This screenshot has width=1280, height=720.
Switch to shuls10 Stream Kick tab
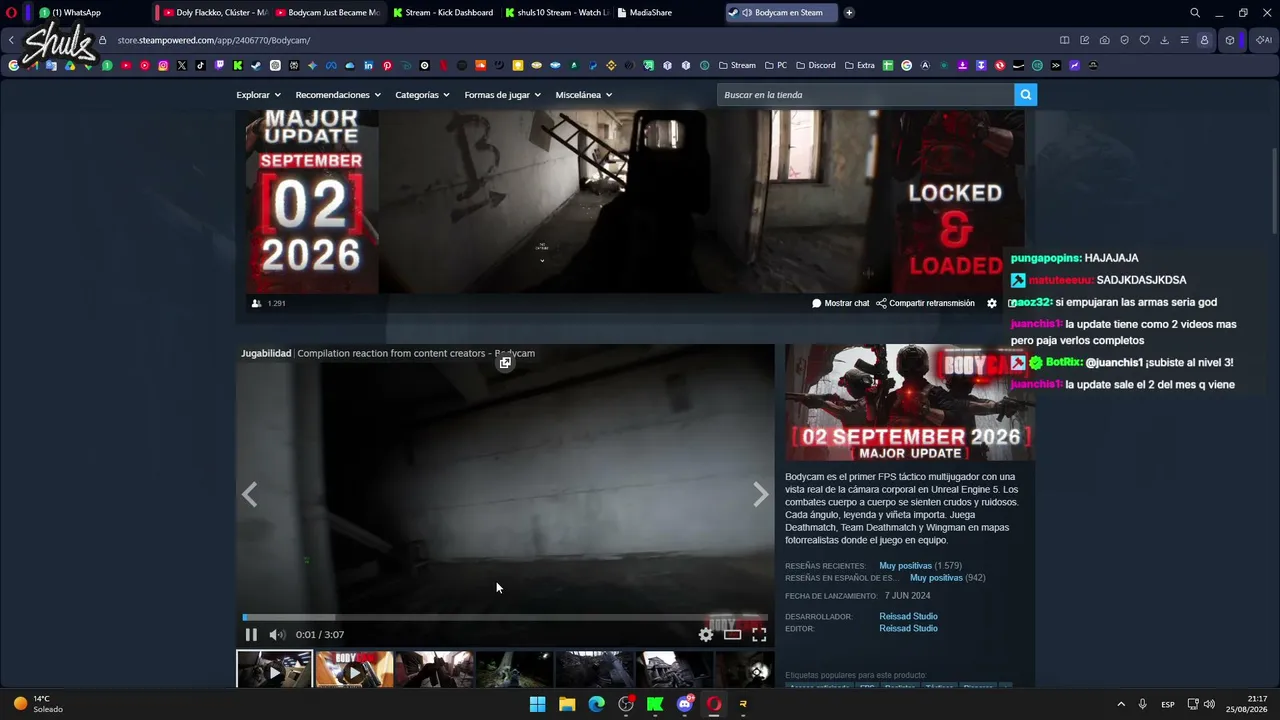[x=556, y=13]
